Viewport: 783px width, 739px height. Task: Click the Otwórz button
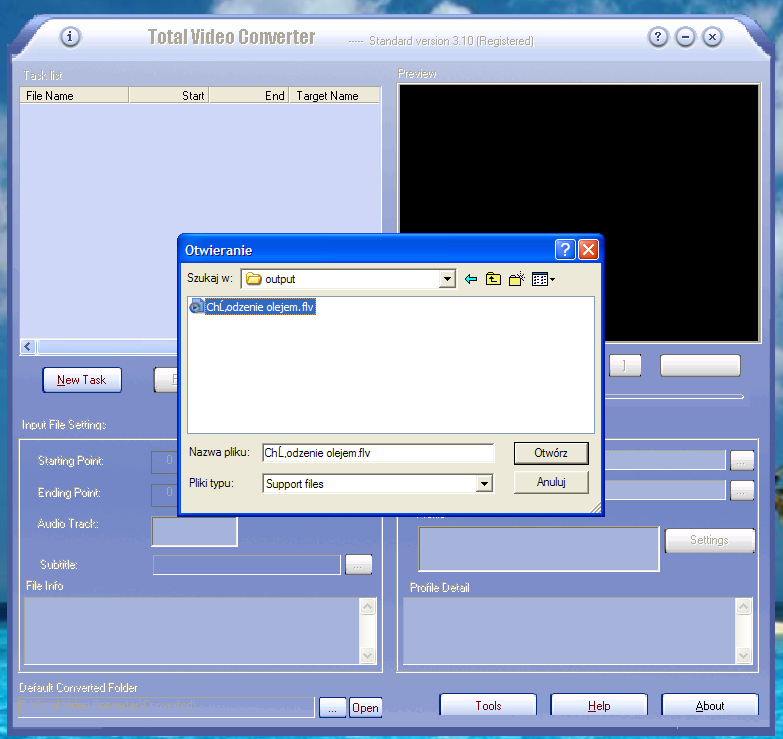551,453
